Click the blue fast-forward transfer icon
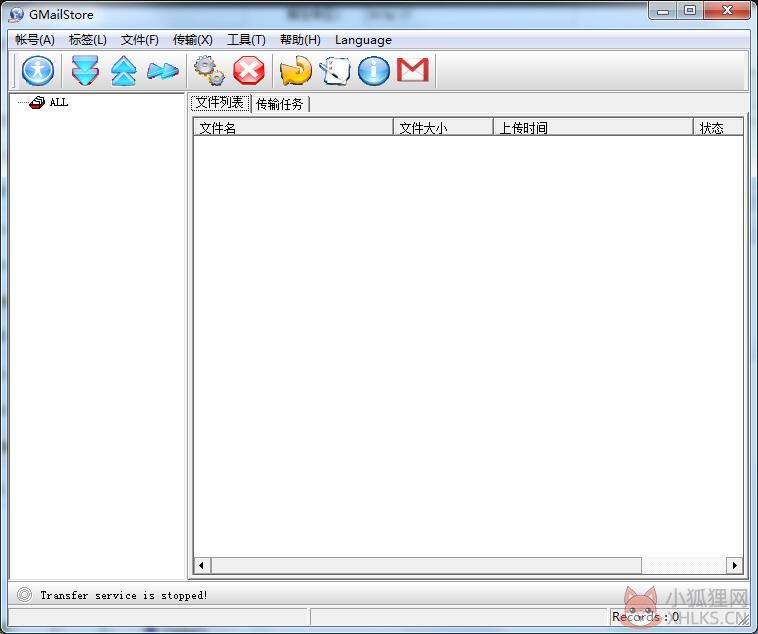This screenshot has width=758, height=634. 163,71
